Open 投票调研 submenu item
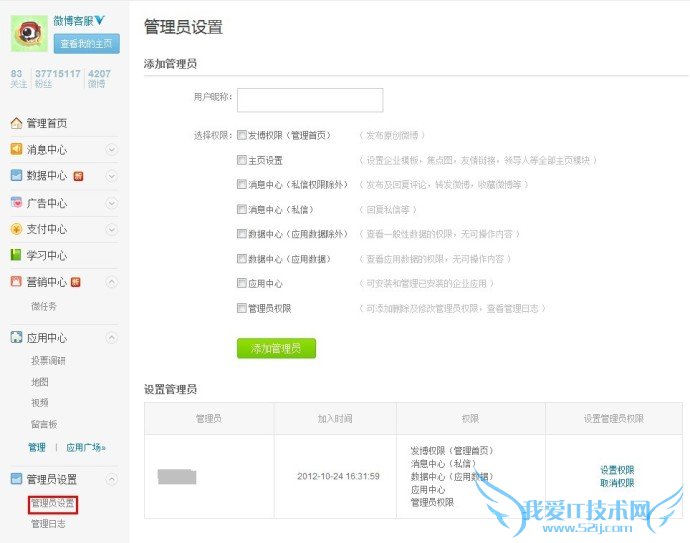The width and height of the screenshot is (690, 543). [x=48, y=360]
